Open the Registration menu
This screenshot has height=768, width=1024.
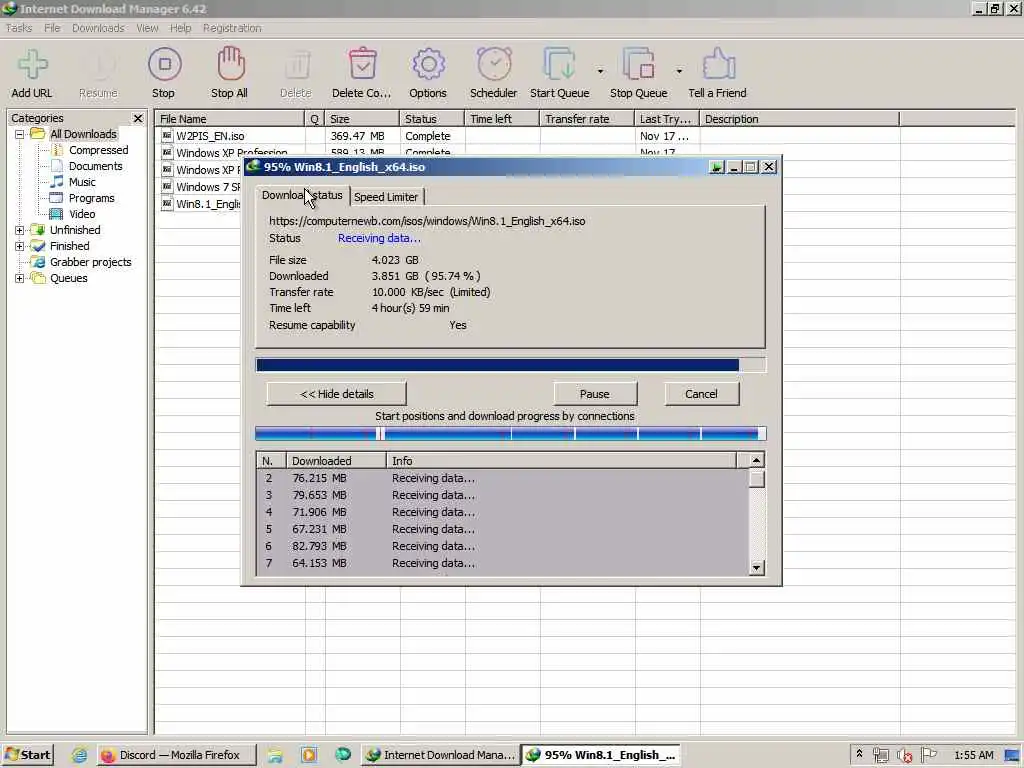(232, 28)
